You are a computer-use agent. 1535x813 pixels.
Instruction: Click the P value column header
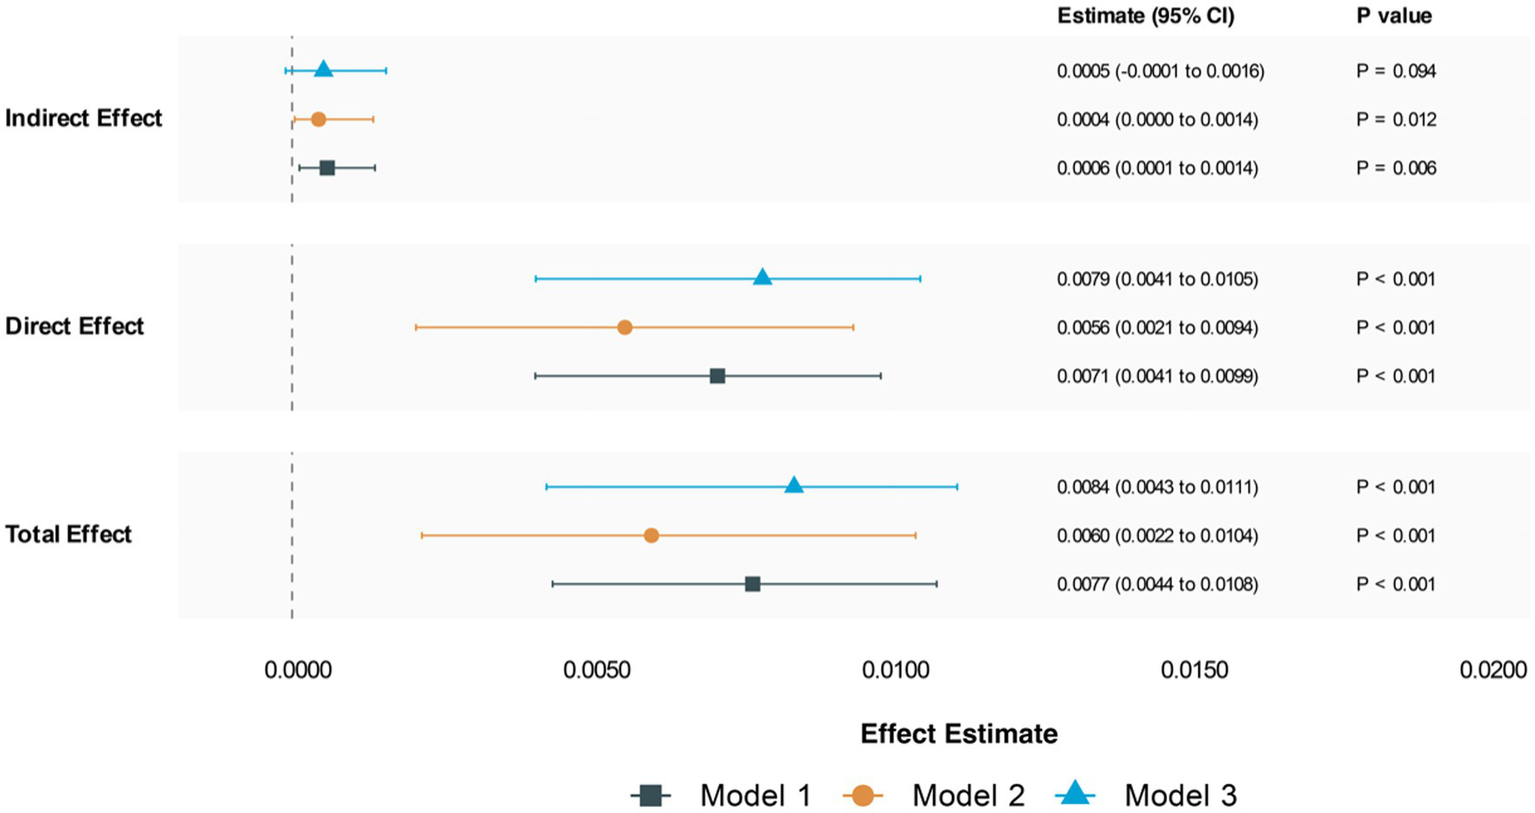coord(1393,16)
